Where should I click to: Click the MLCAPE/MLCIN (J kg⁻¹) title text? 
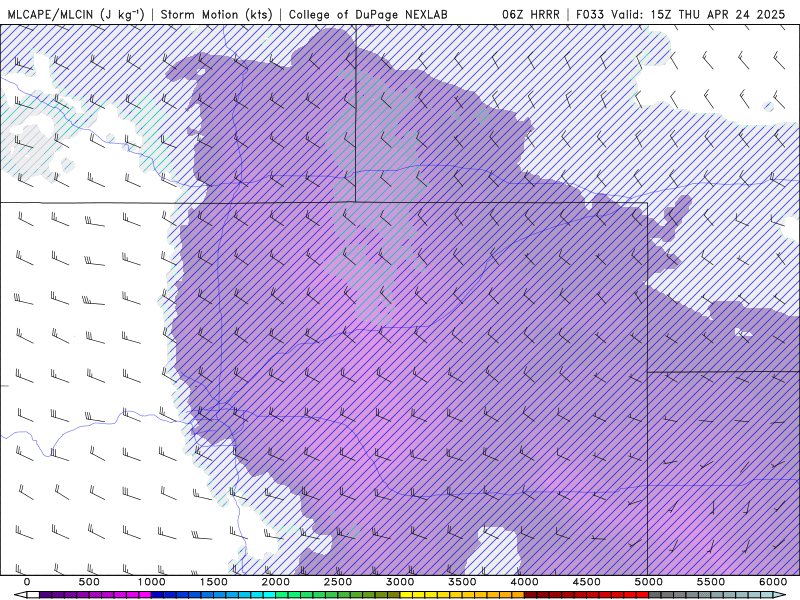[76, 14]
